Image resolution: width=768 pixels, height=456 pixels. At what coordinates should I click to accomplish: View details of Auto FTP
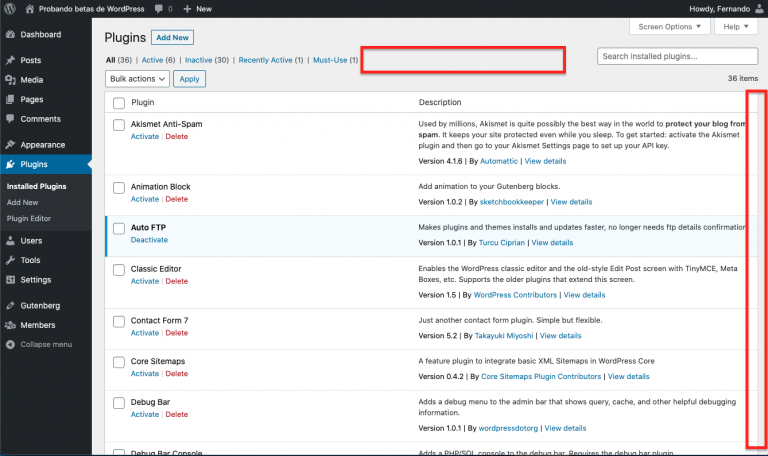coord(552,242)
